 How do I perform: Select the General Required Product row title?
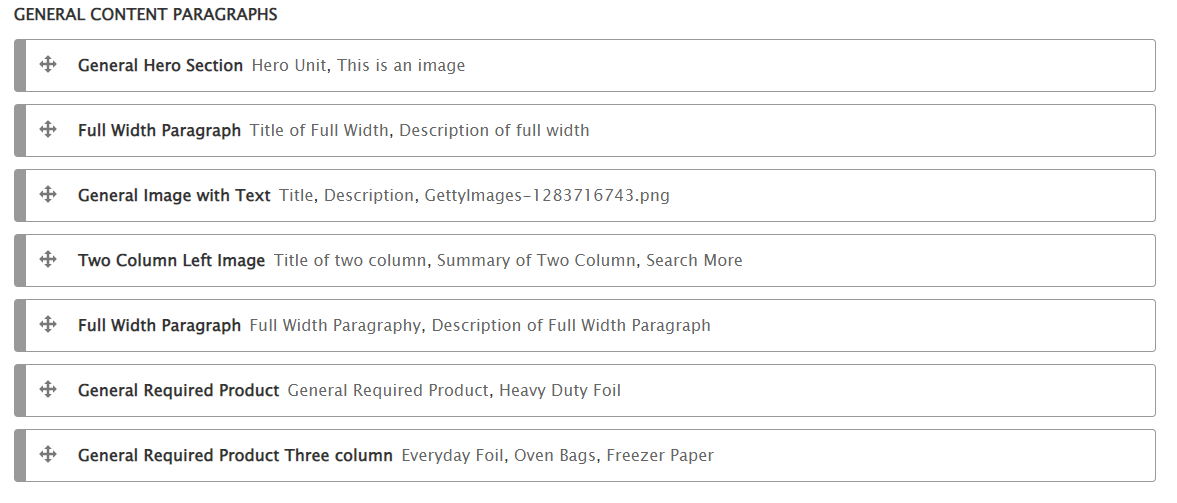pos(178,391)
